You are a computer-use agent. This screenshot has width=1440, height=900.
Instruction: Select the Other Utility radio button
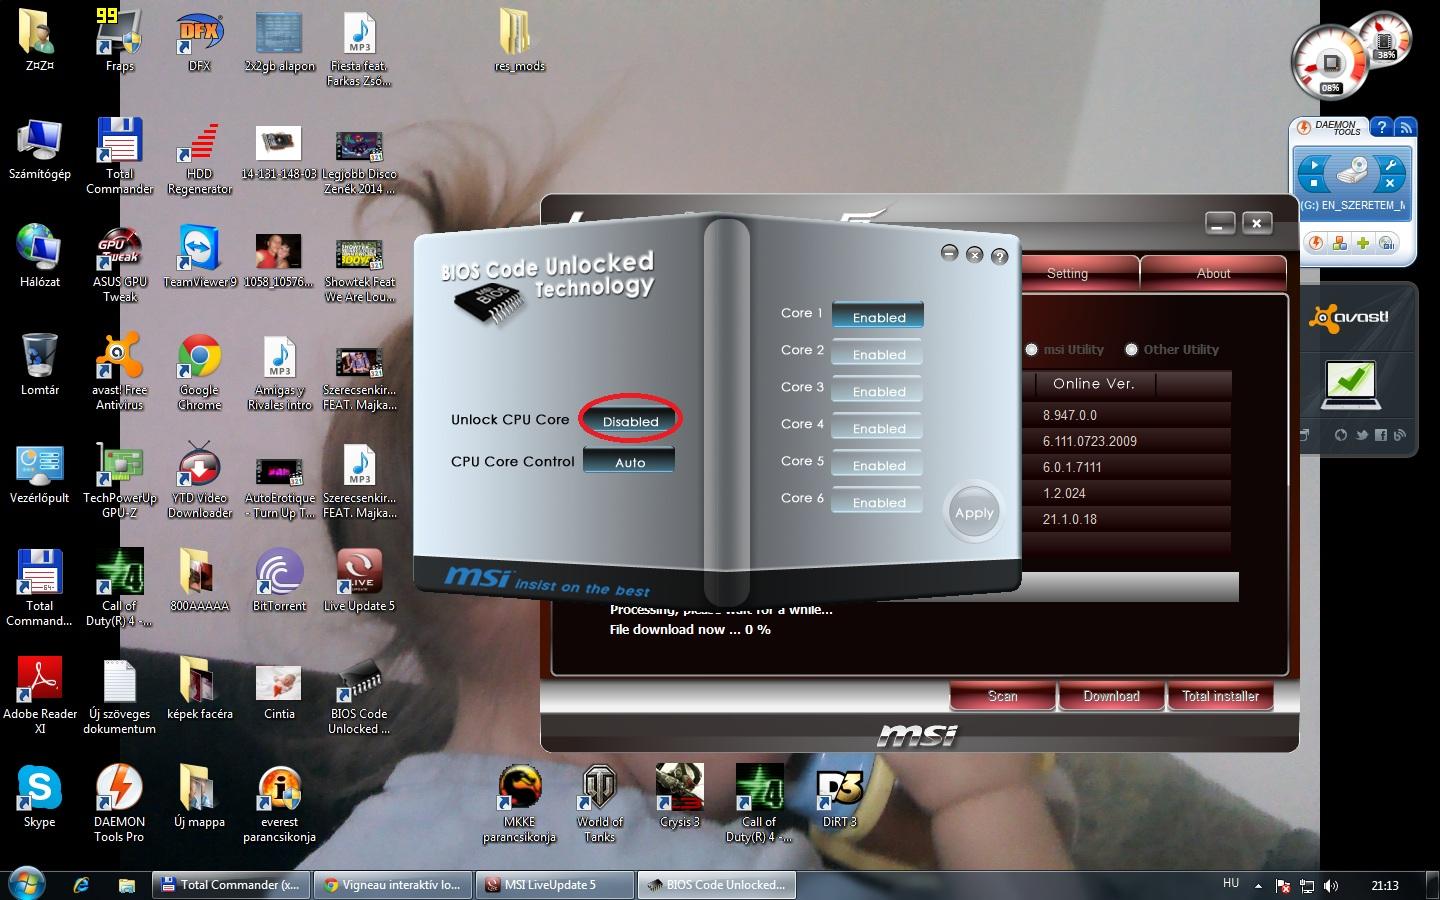coord(1131,349)
